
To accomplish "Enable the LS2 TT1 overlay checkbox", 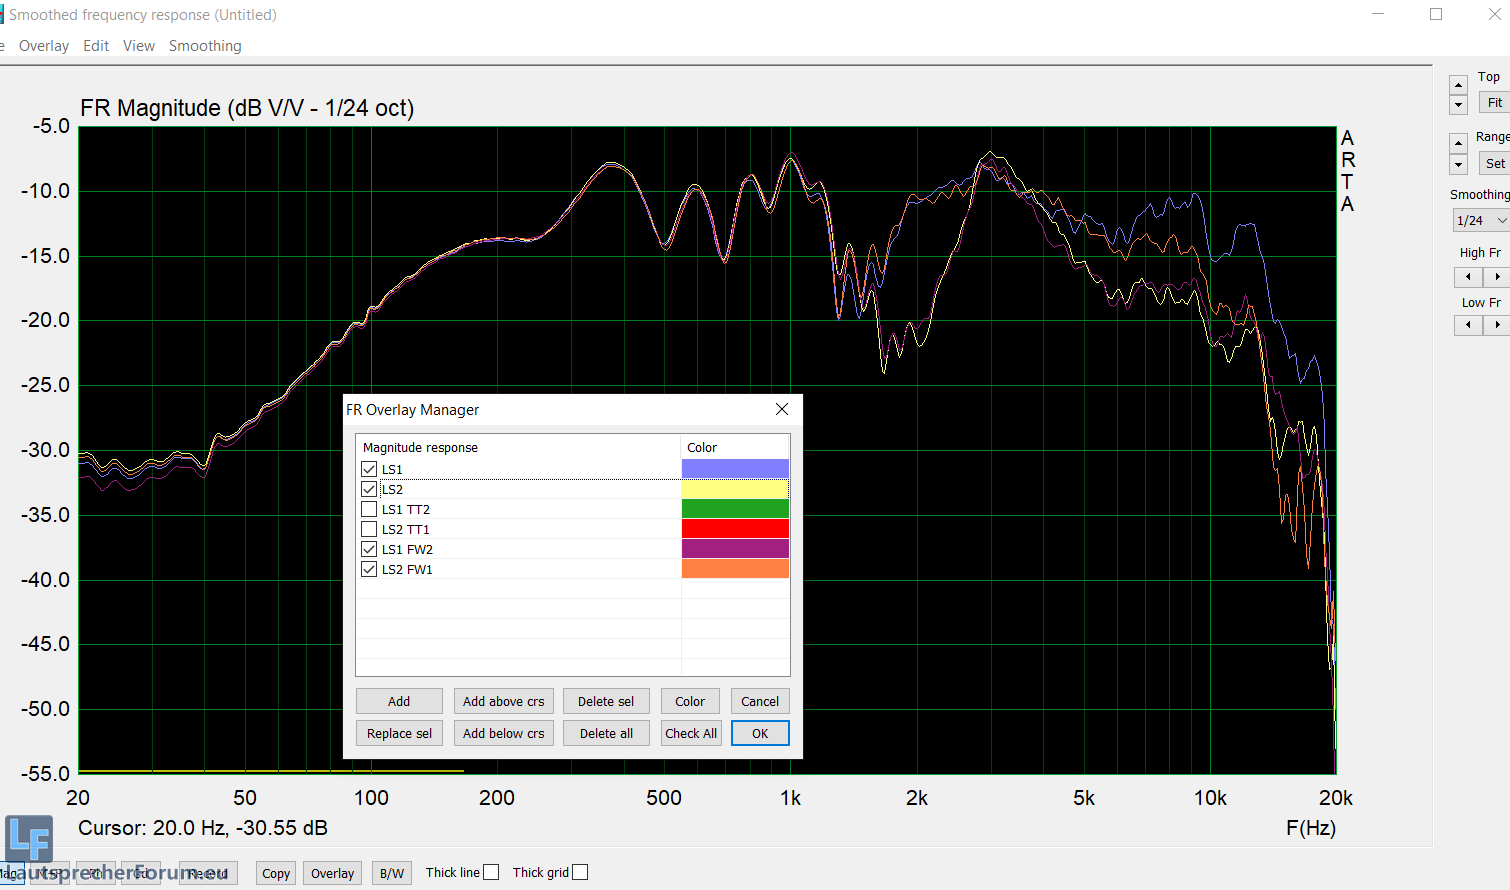I will (369, 529).
